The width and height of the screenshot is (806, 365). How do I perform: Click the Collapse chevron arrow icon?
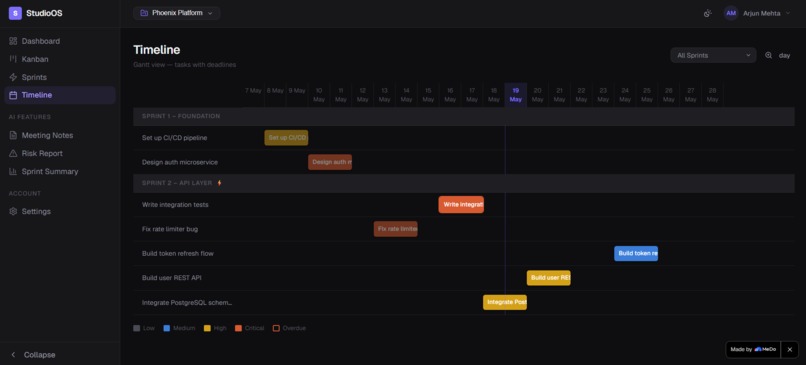(13, 355)
